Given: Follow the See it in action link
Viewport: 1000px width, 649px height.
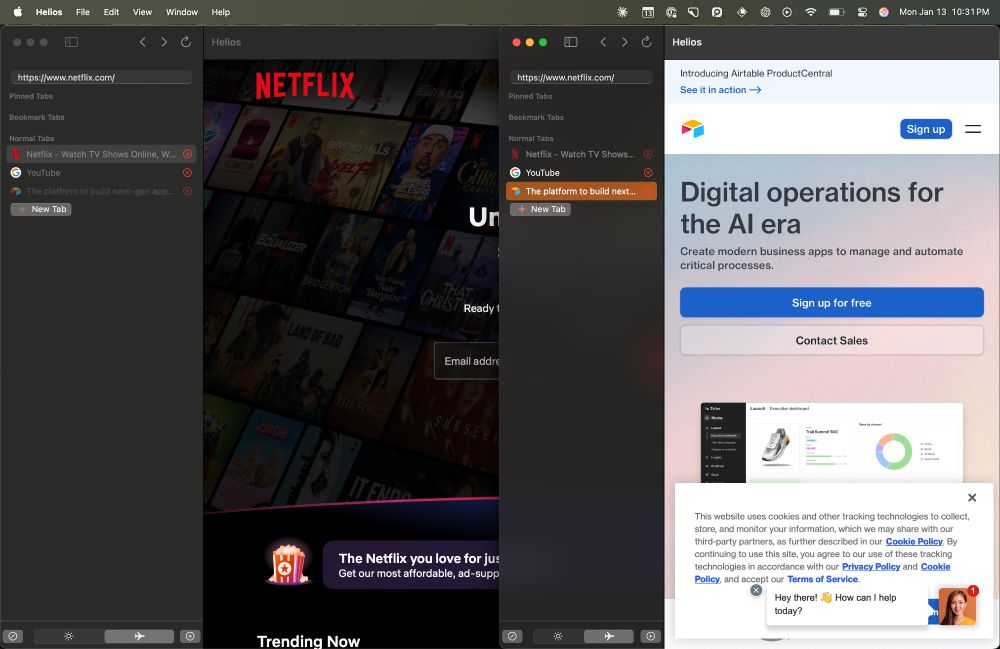Looking at the screenshot, I should tap(721, 90).
